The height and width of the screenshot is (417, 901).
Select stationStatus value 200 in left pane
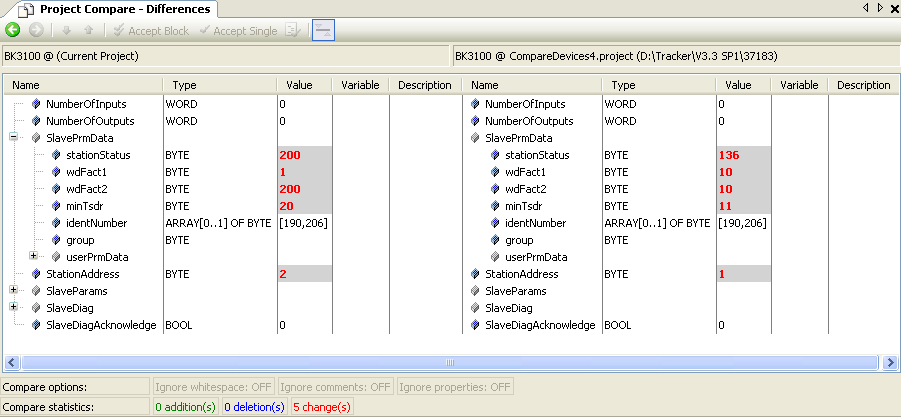pyautogui.click(x=305, y=155)
